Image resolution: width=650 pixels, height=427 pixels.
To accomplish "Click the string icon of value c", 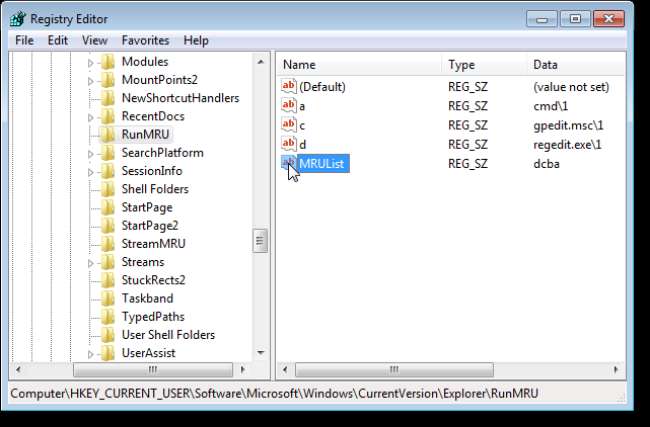I will [289, 125].
